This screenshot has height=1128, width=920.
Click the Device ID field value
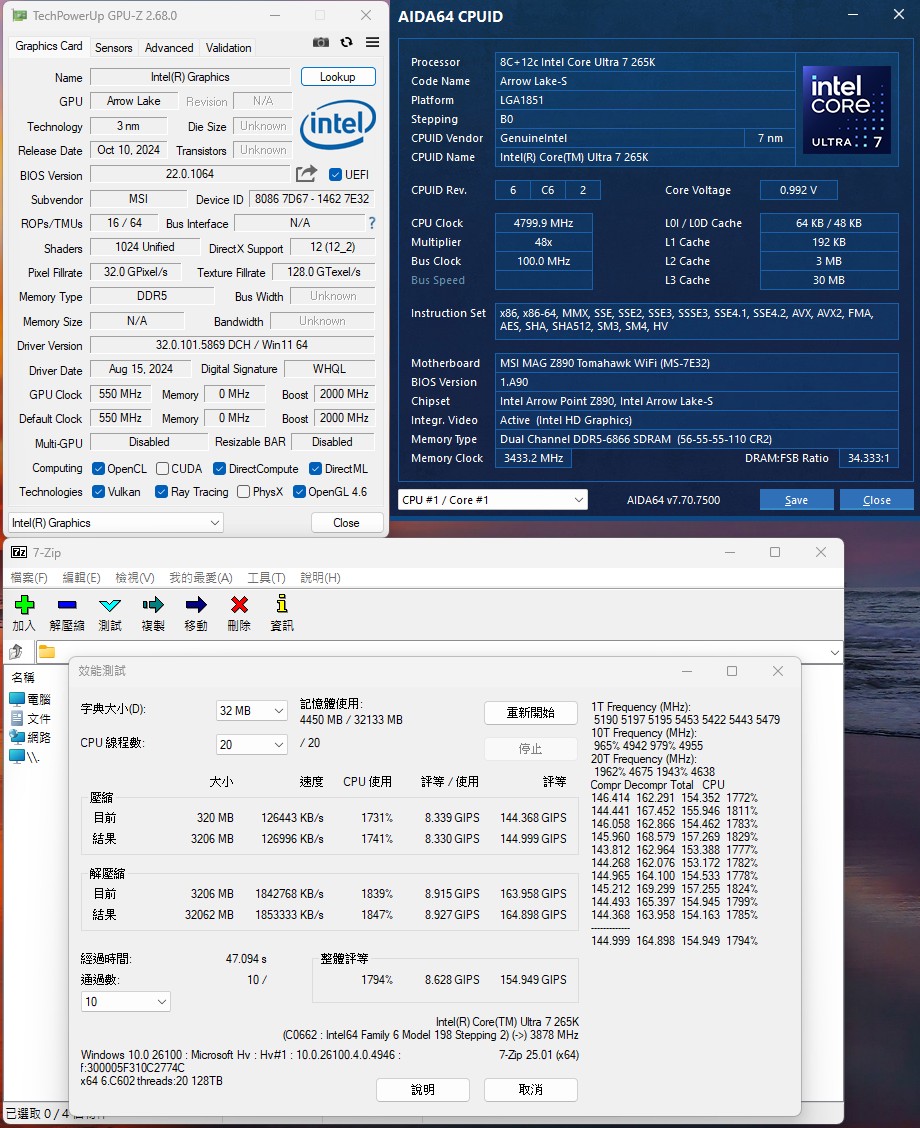312,199
